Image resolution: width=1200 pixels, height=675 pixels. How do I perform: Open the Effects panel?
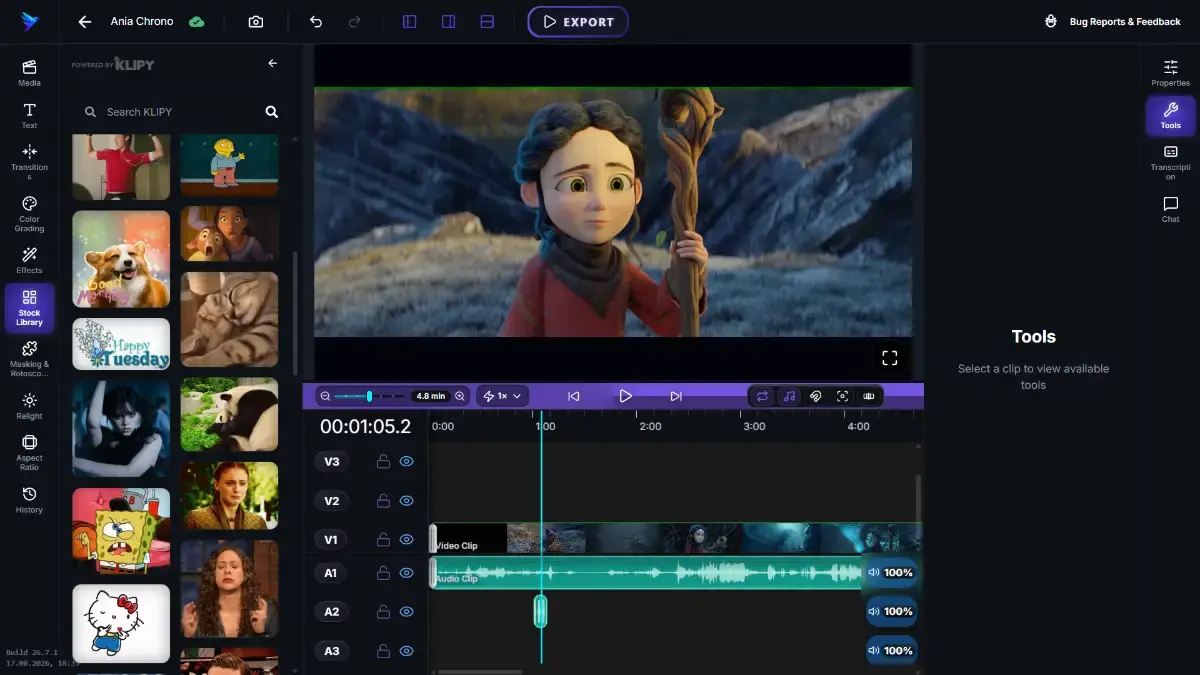pos(29,261)
